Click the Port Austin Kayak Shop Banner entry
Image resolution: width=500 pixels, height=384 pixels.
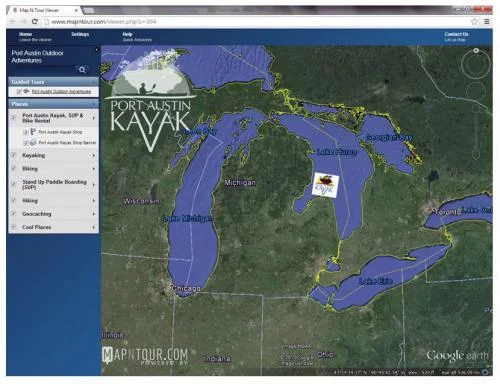(x=67, y=143)
